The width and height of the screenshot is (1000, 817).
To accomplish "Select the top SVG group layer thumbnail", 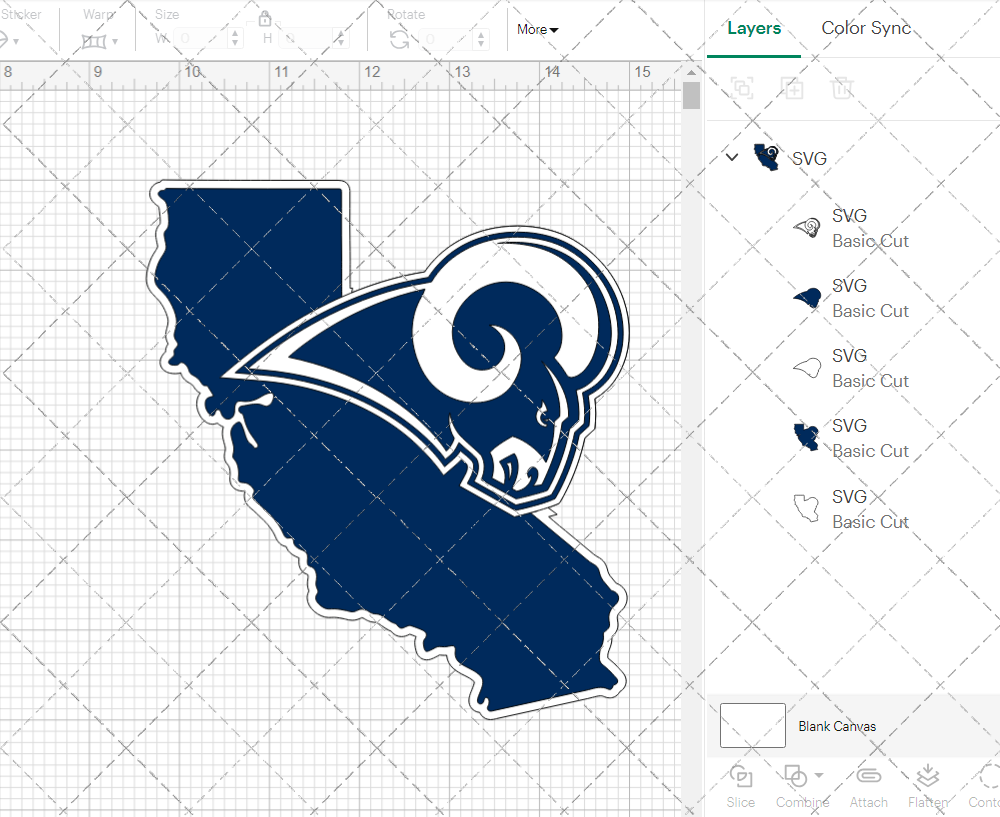I will point(767,157).
